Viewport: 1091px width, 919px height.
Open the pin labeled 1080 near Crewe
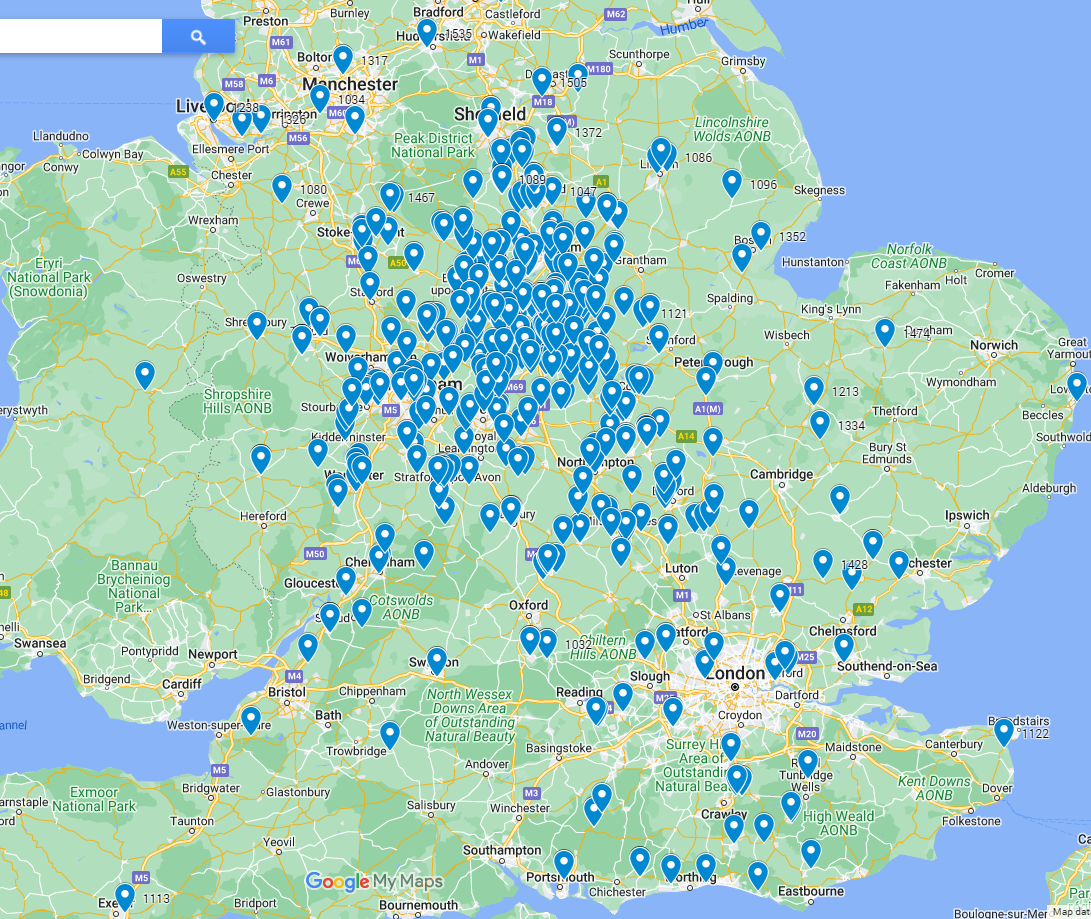tap(282, 189)
